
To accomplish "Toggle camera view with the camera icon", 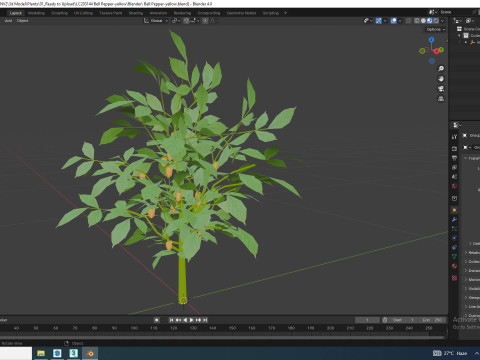I will 441,89.
